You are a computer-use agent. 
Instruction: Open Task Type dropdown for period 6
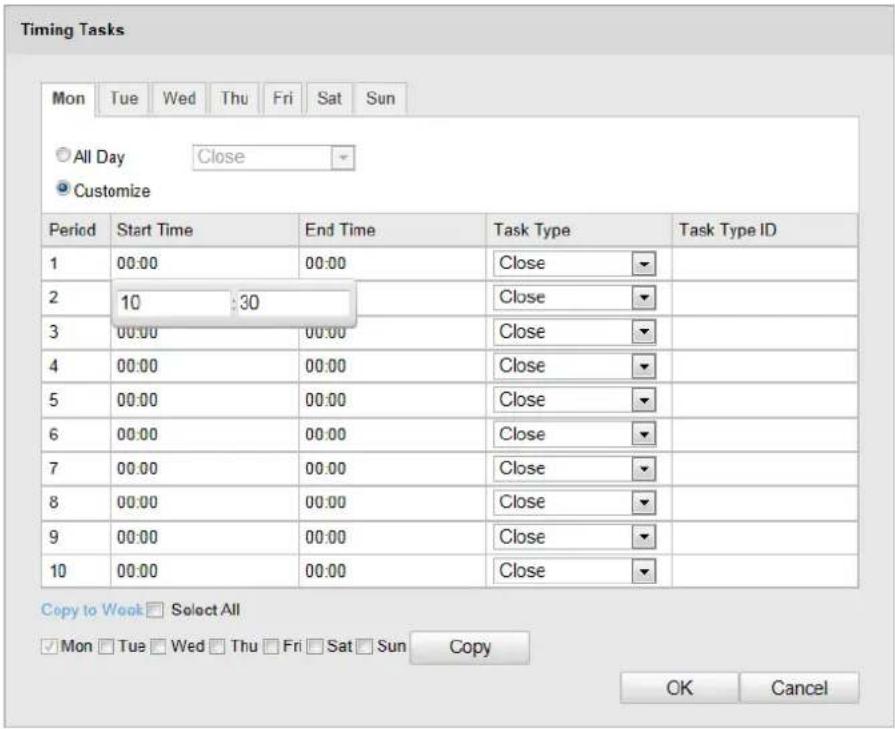(574, 434)
